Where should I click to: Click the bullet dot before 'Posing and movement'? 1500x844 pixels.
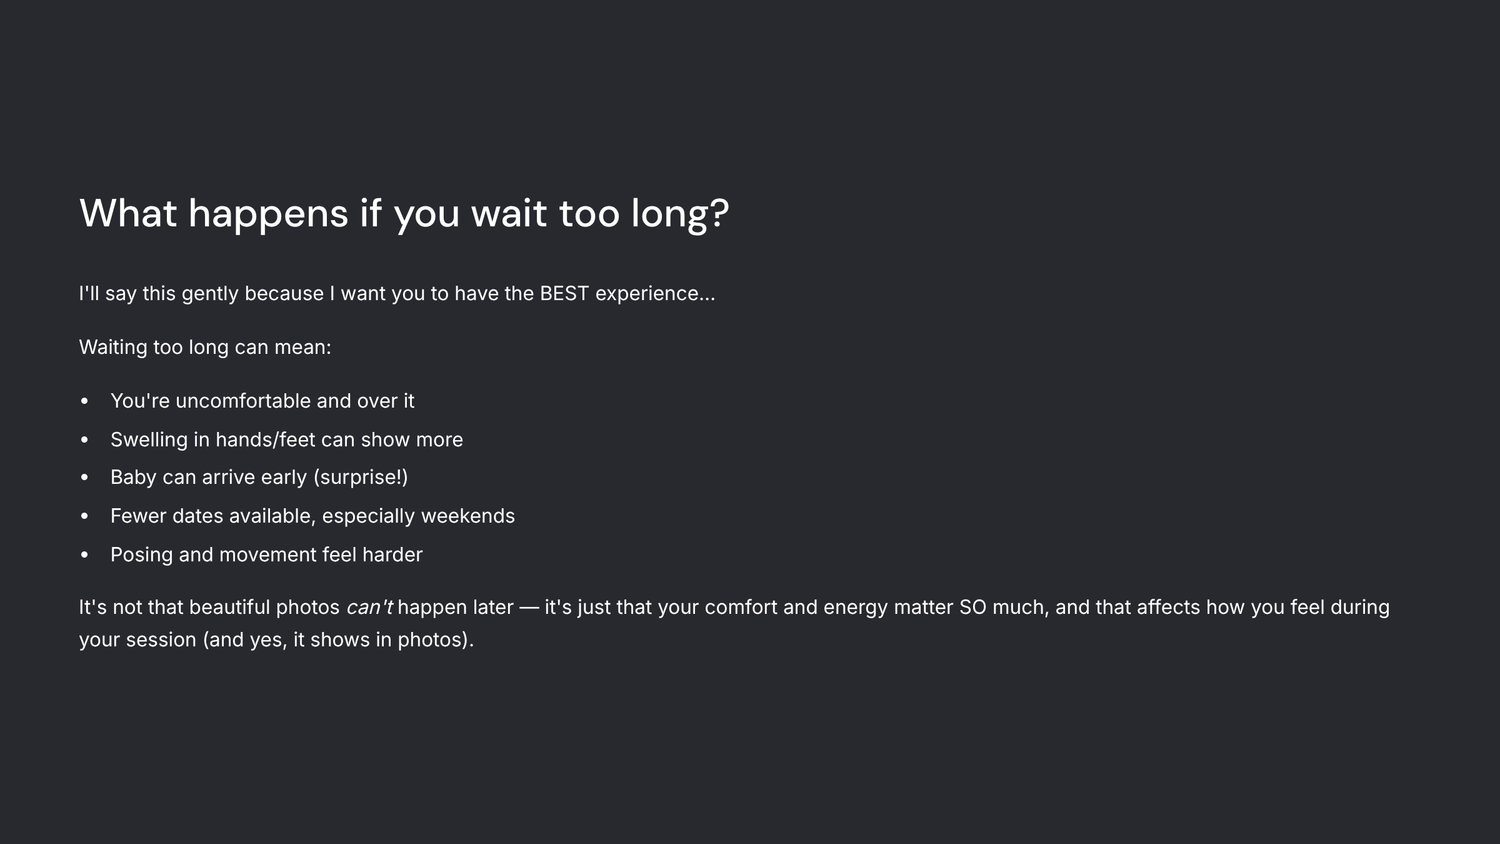tap(85, 555)
